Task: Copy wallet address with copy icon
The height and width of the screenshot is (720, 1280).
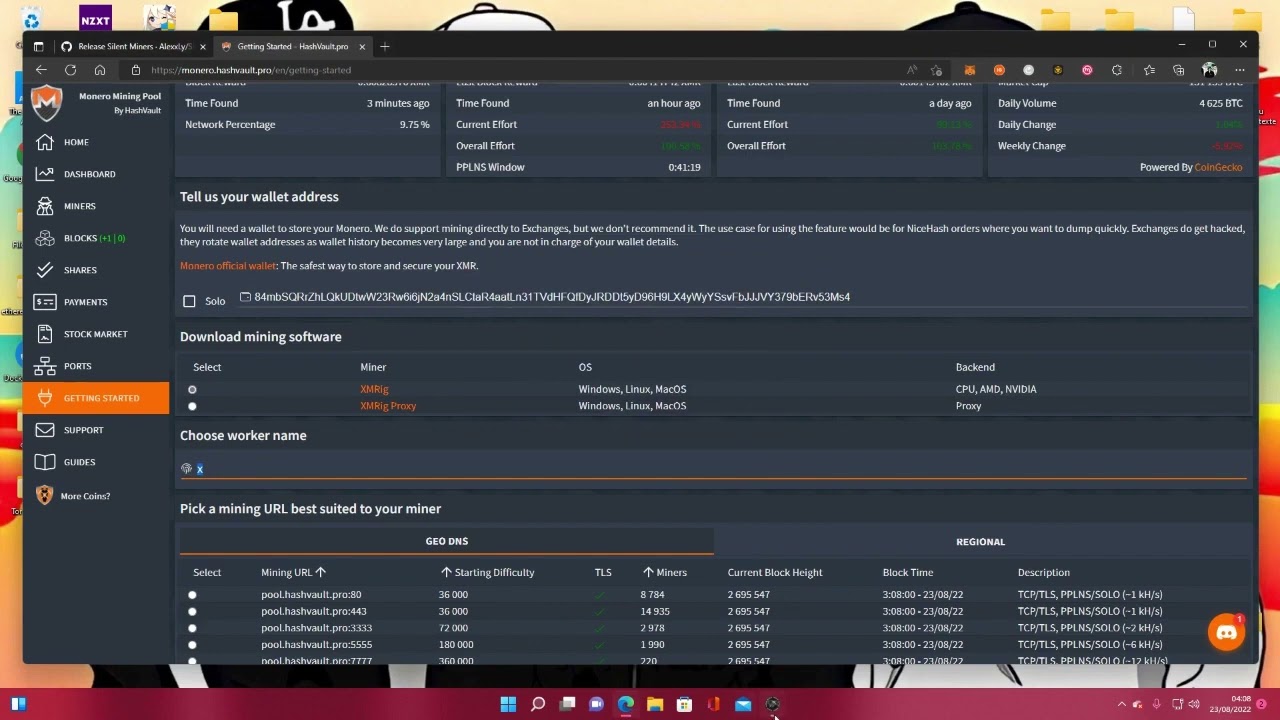Action: (245, 297)
